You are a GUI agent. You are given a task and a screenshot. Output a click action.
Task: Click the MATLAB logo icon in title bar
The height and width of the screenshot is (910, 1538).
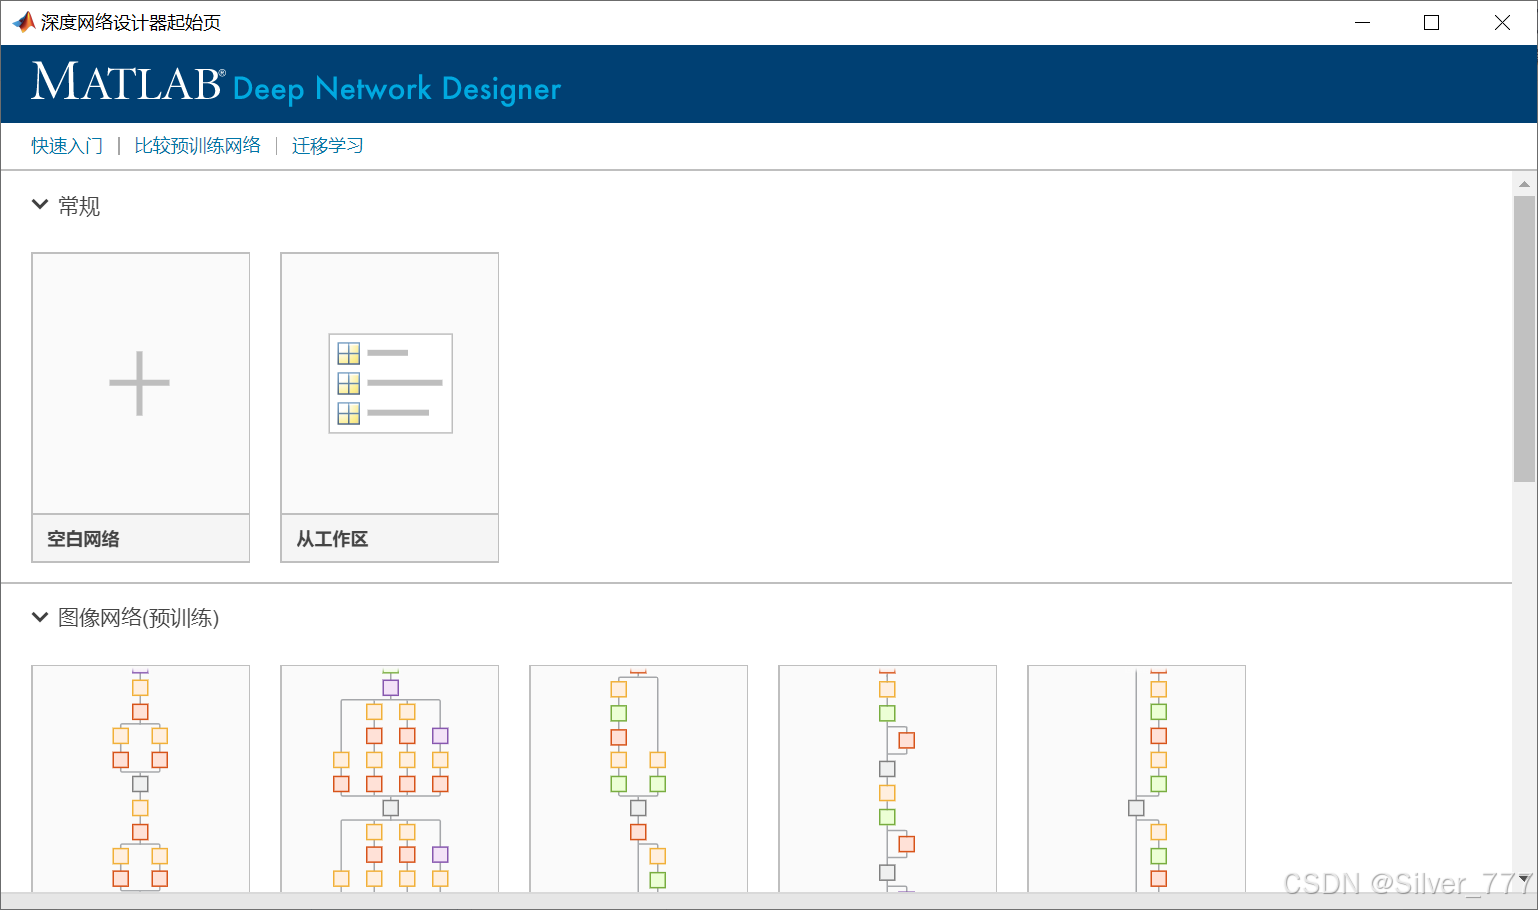(x=24, y=22)
